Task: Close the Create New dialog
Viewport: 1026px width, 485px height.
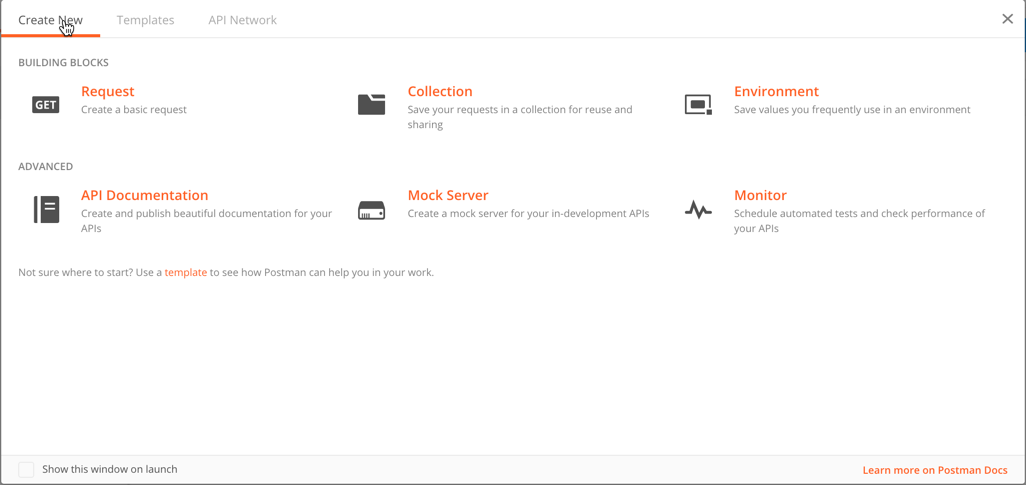Action: pos(1008,19)
